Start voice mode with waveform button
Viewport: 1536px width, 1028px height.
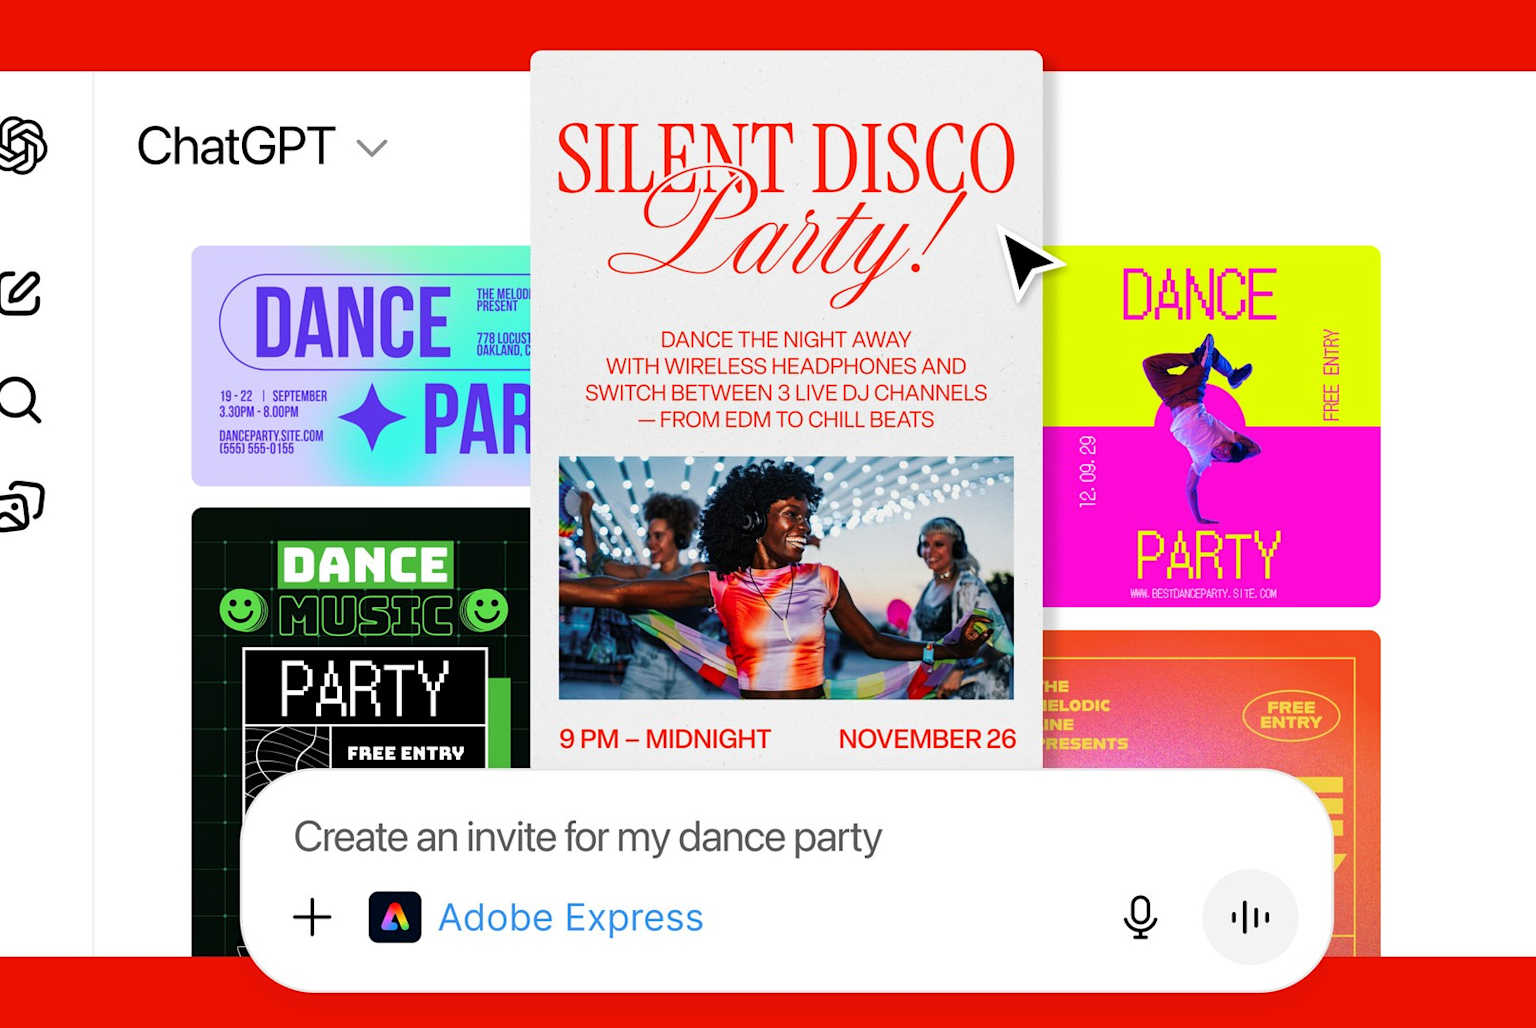coord(1250,917)
